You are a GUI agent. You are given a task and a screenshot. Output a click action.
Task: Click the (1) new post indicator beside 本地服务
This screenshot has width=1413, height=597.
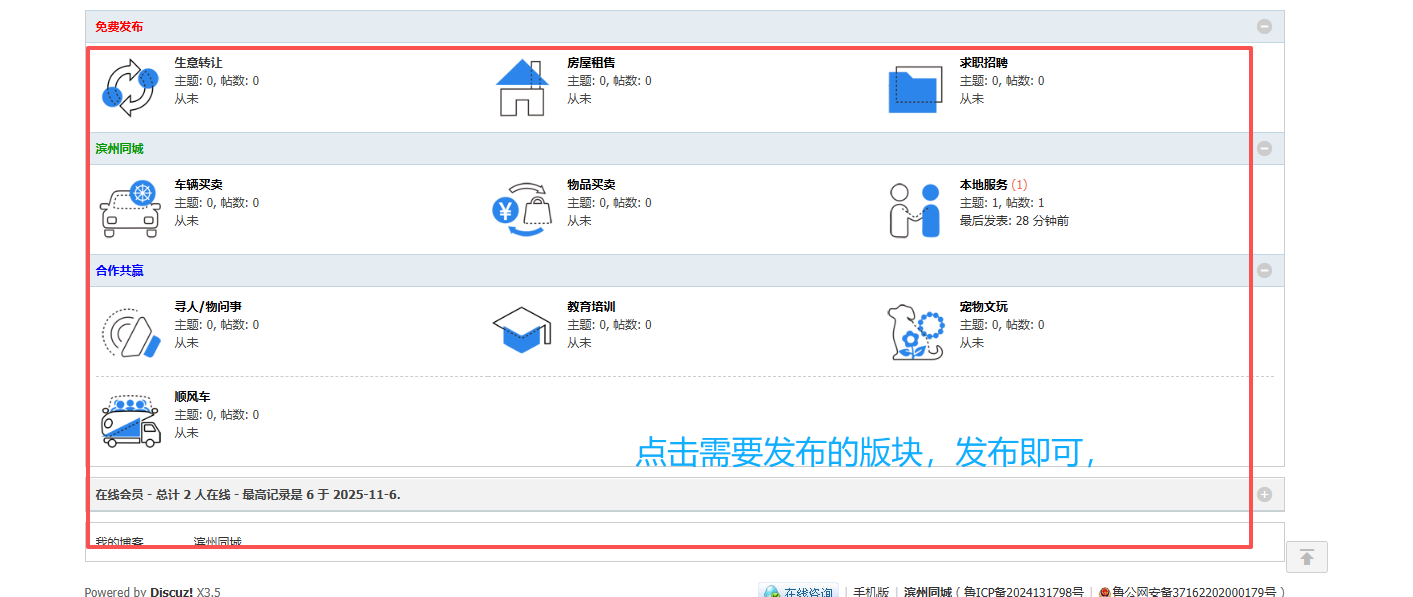[1020, 185]
